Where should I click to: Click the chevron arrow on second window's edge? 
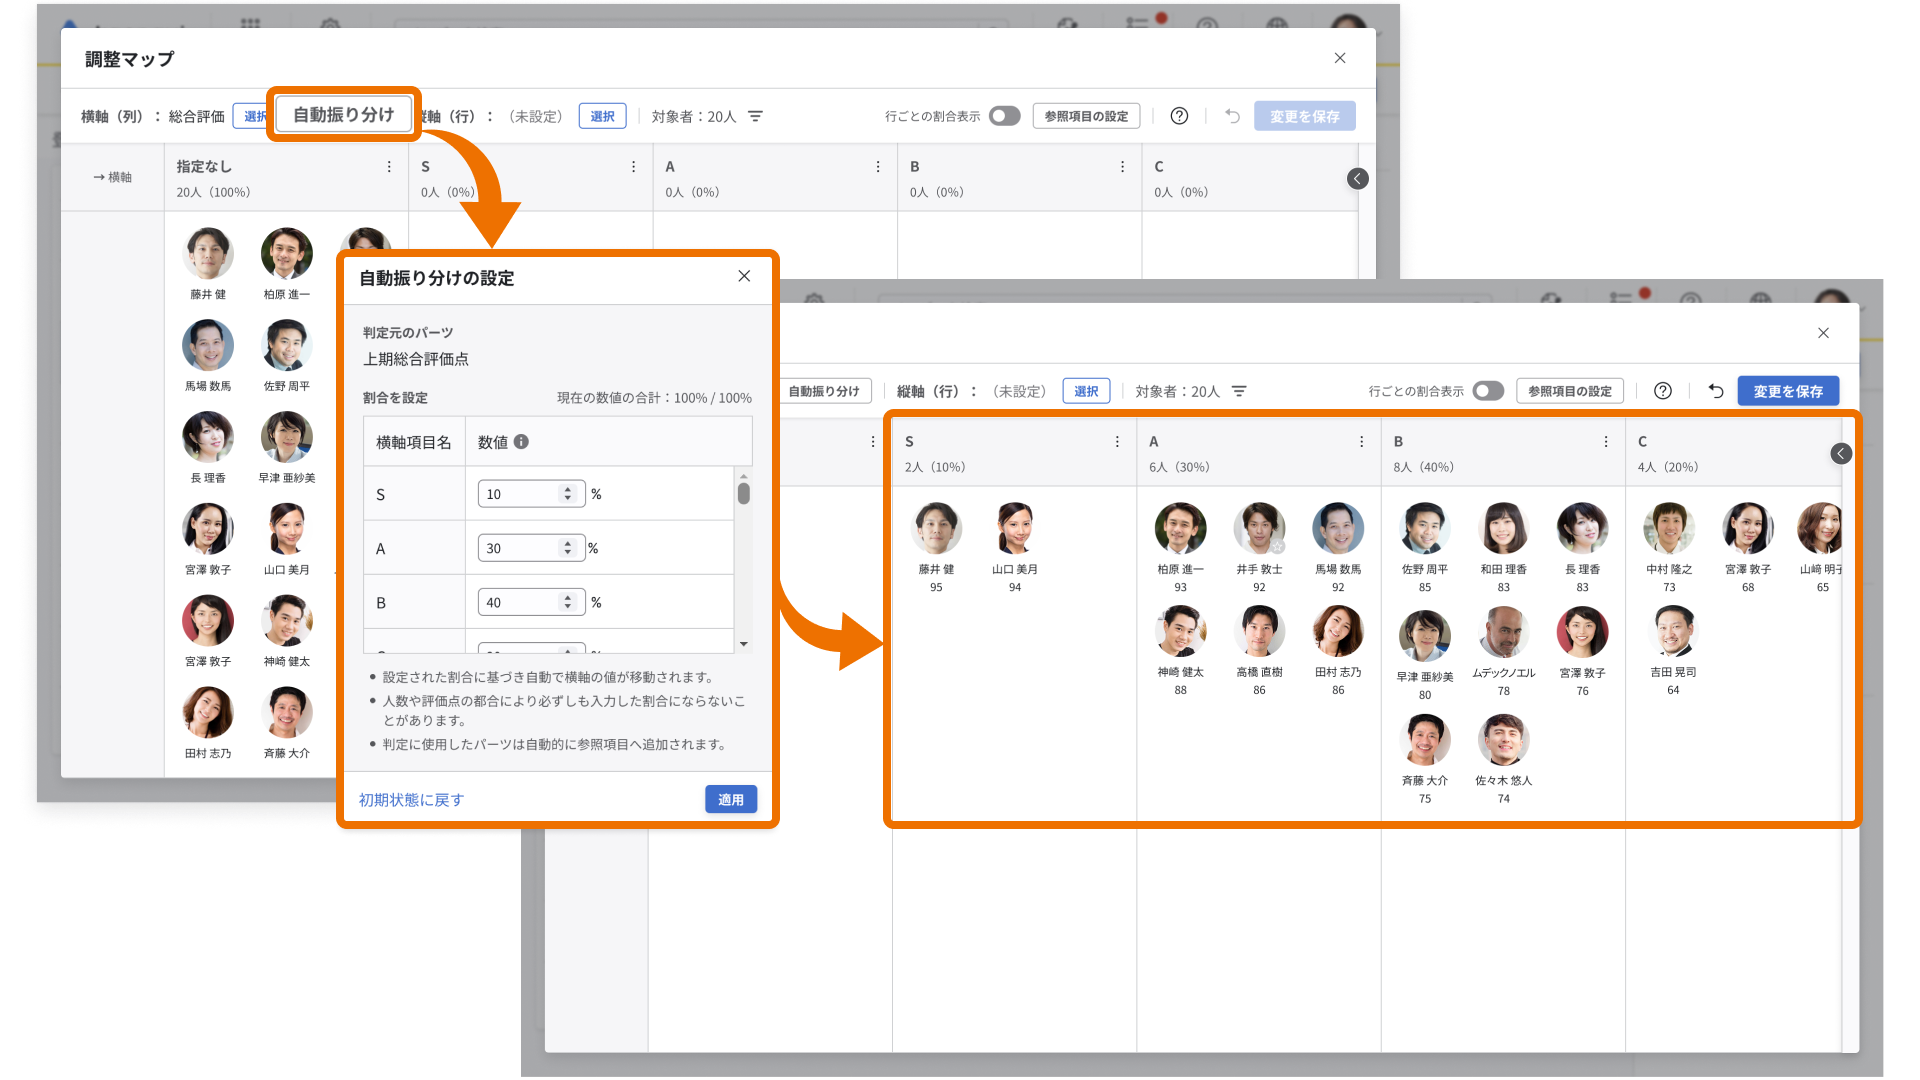point(1841,453)
